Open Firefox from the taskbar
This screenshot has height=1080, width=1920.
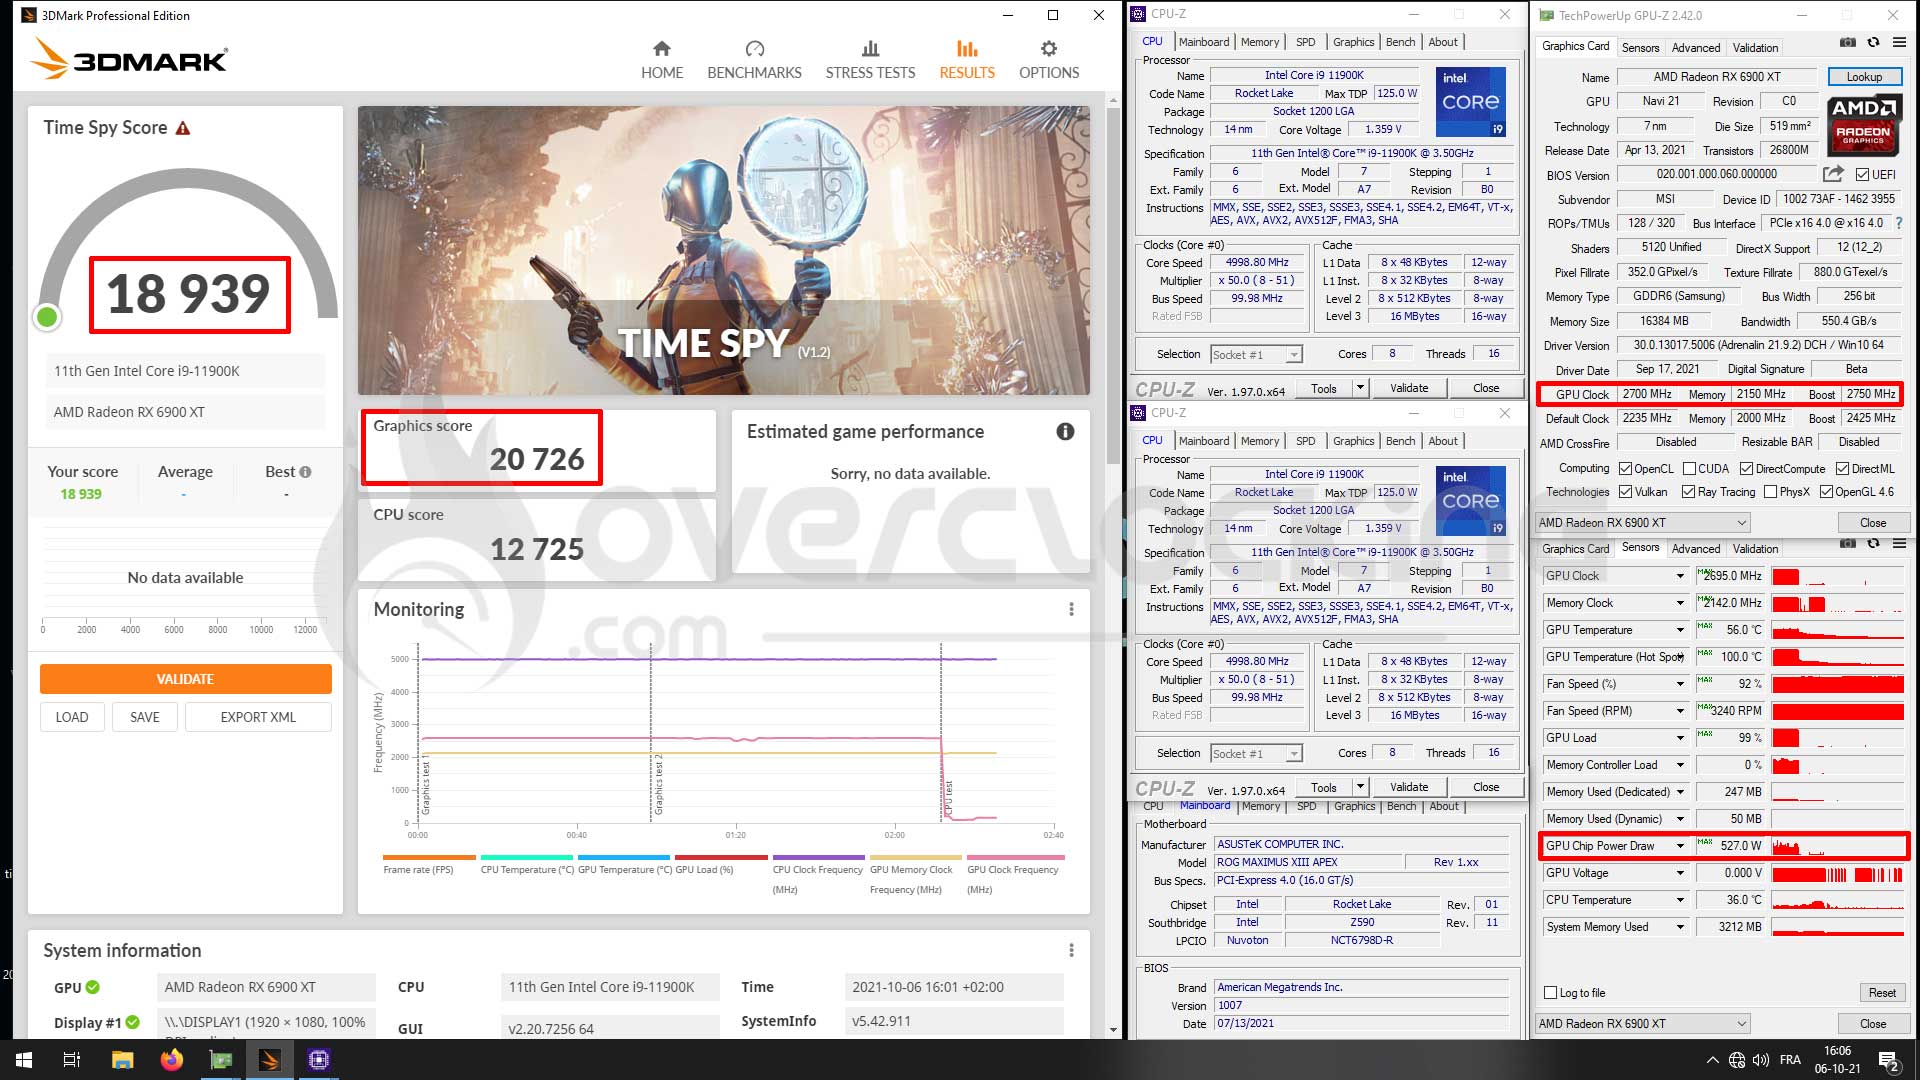point(172,1060)
